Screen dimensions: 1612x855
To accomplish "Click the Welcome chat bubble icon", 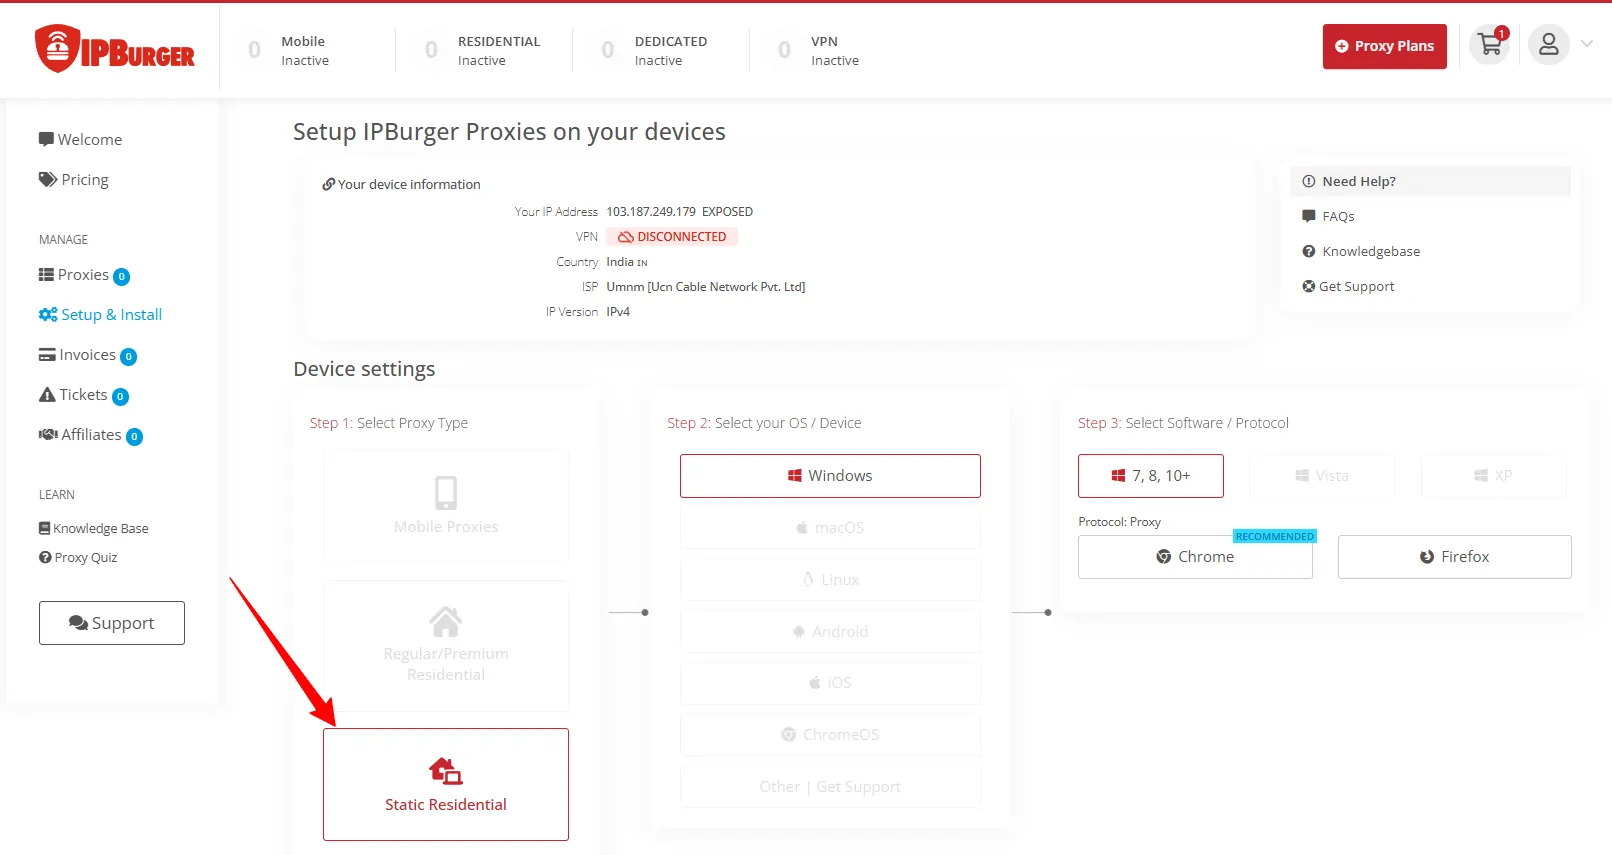I will pyautogui.click(x=46, y=139).
